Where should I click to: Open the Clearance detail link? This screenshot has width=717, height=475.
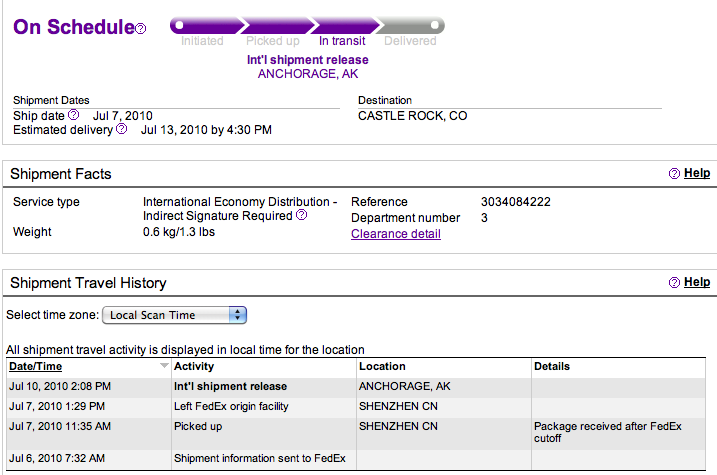click(396, 234)
